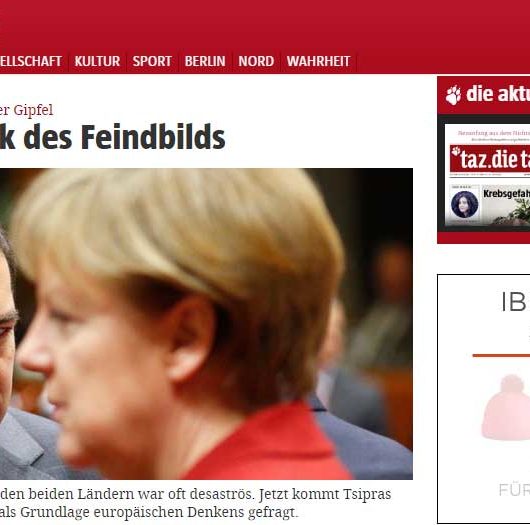Open the 'IB' advertisement title

[515, 302]
